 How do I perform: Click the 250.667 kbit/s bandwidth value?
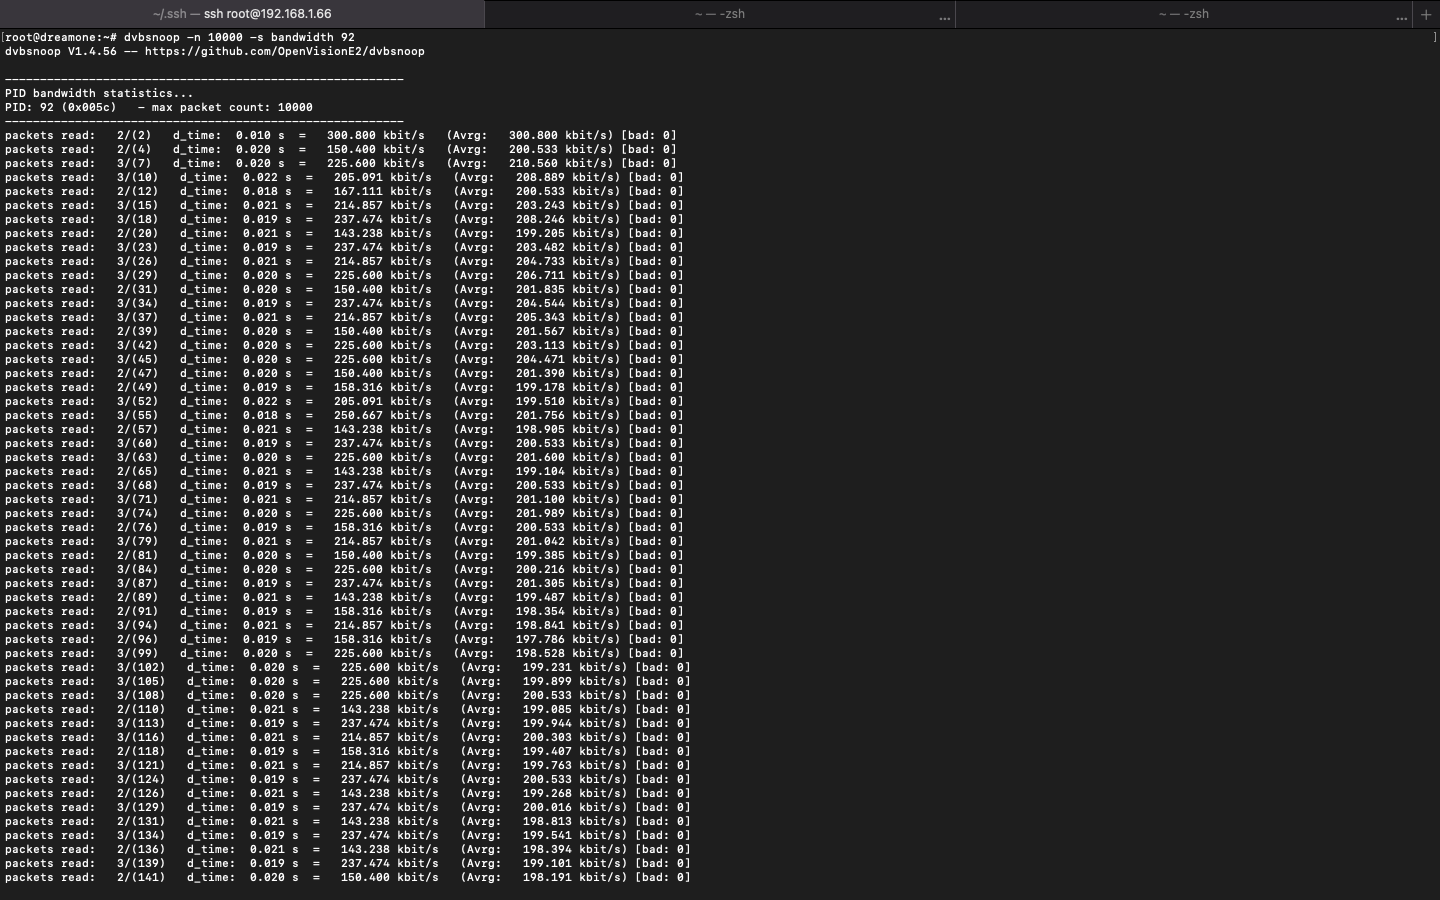tap(382, 415)
